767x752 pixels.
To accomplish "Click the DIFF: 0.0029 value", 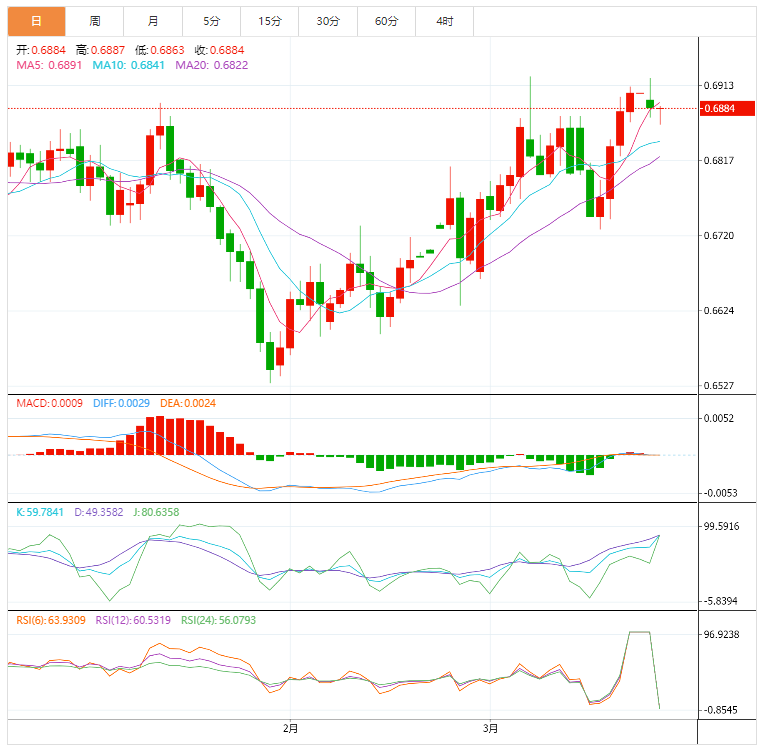I will coord(121,403).
